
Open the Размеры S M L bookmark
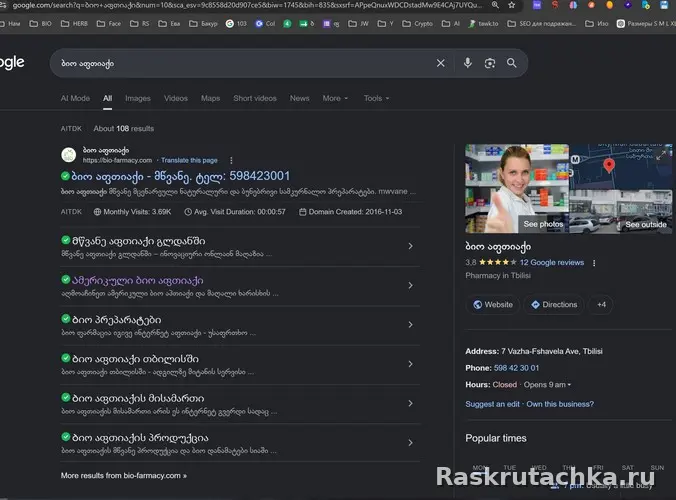(646, 24)
